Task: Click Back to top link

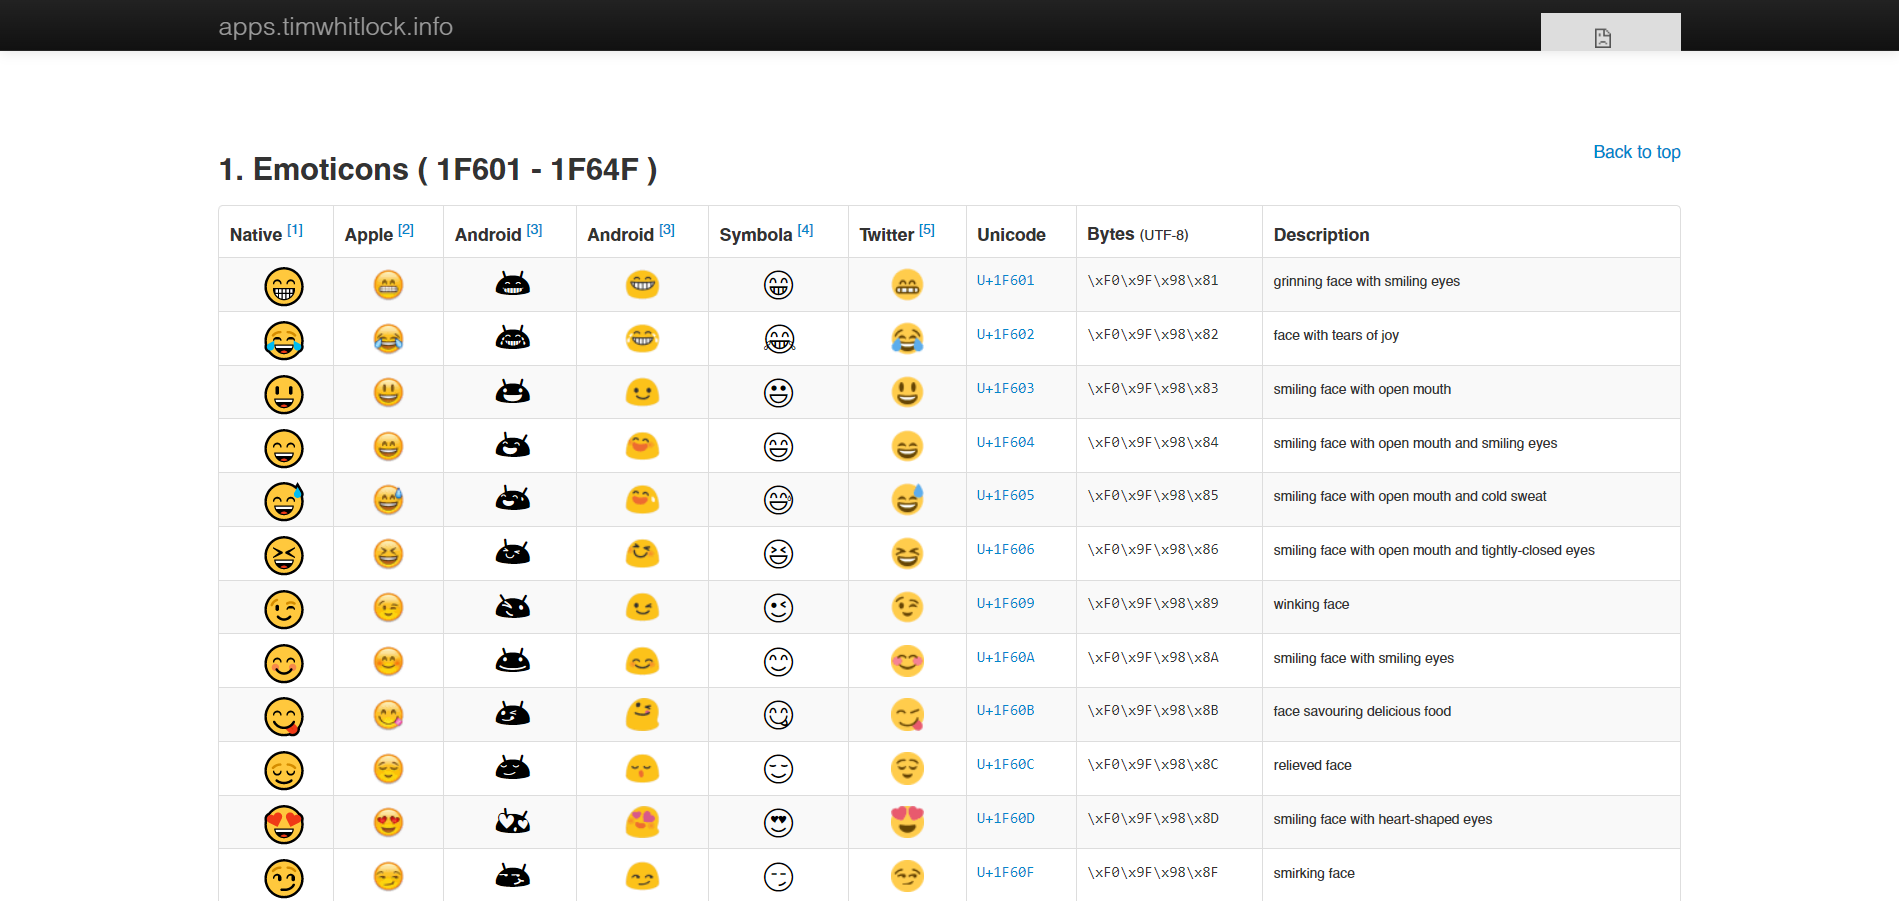Action: pos(1636,152)
